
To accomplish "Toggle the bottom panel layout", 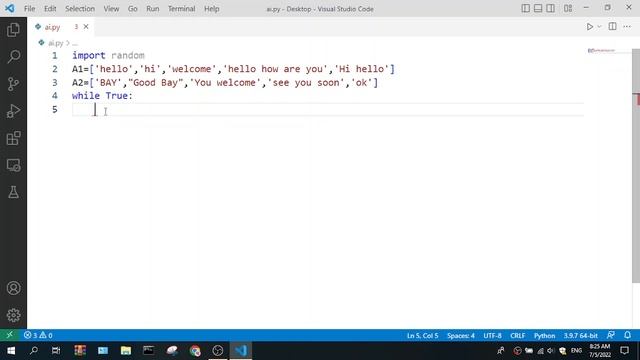I will click(538, 8).
